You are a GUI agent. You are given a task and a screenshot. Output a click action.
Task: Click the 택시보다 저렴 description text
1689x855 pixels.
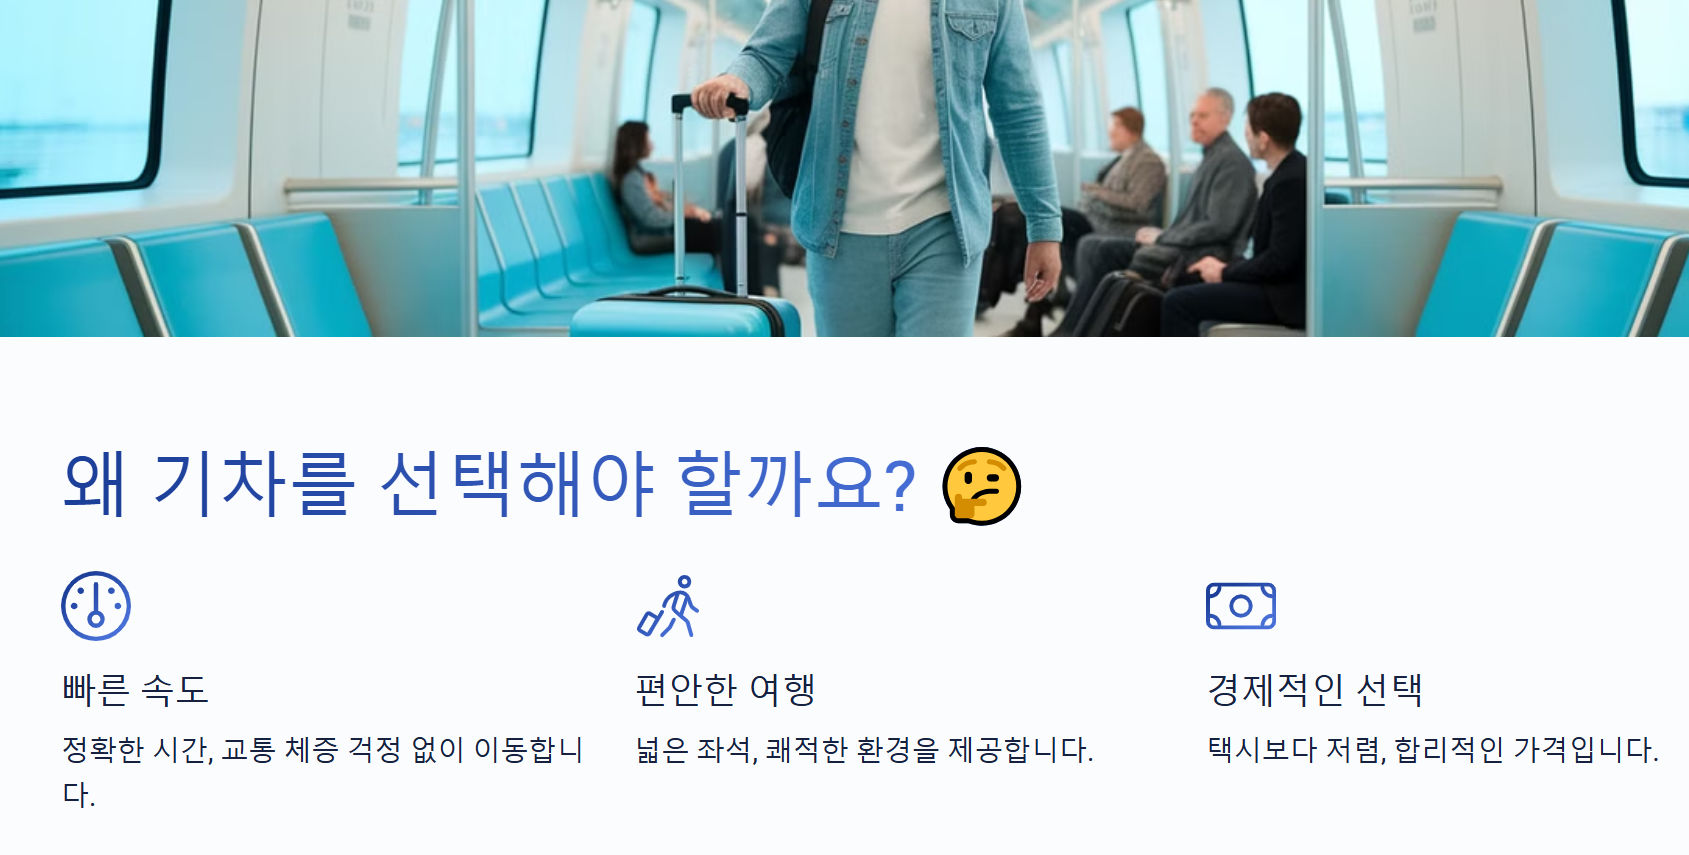click(1433, 750)
